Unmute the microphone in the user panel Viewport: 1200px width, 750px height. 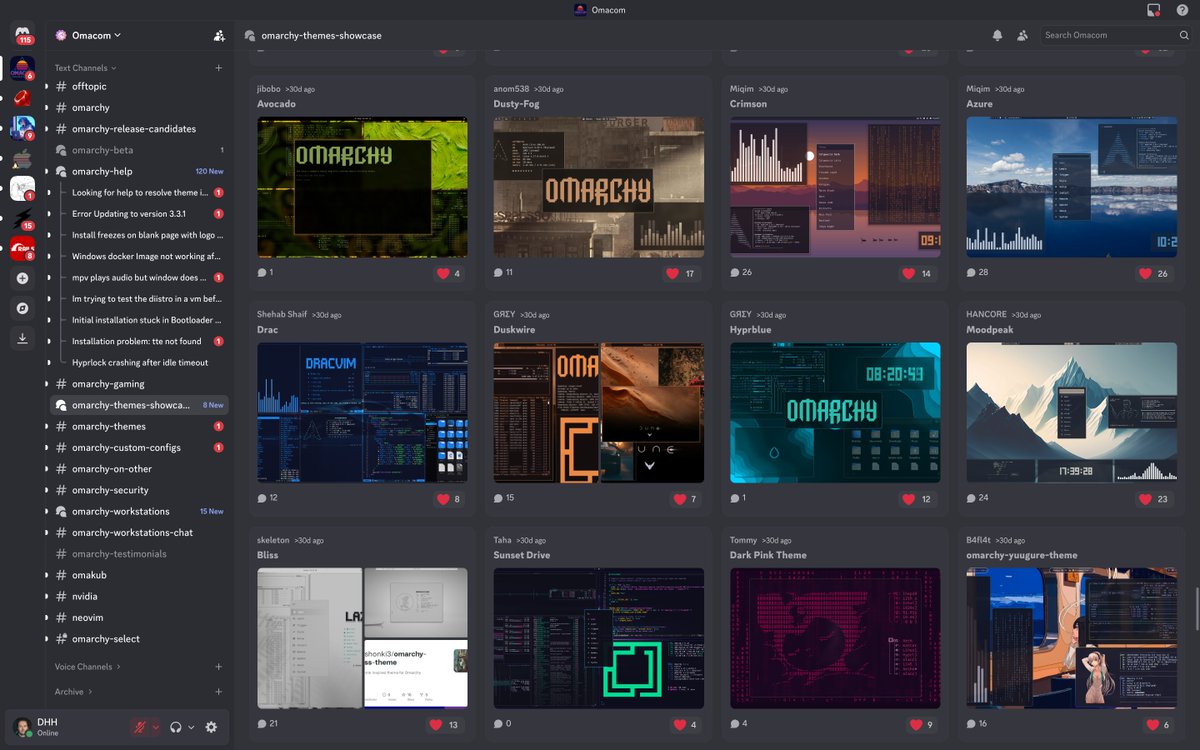click(138, 727)
